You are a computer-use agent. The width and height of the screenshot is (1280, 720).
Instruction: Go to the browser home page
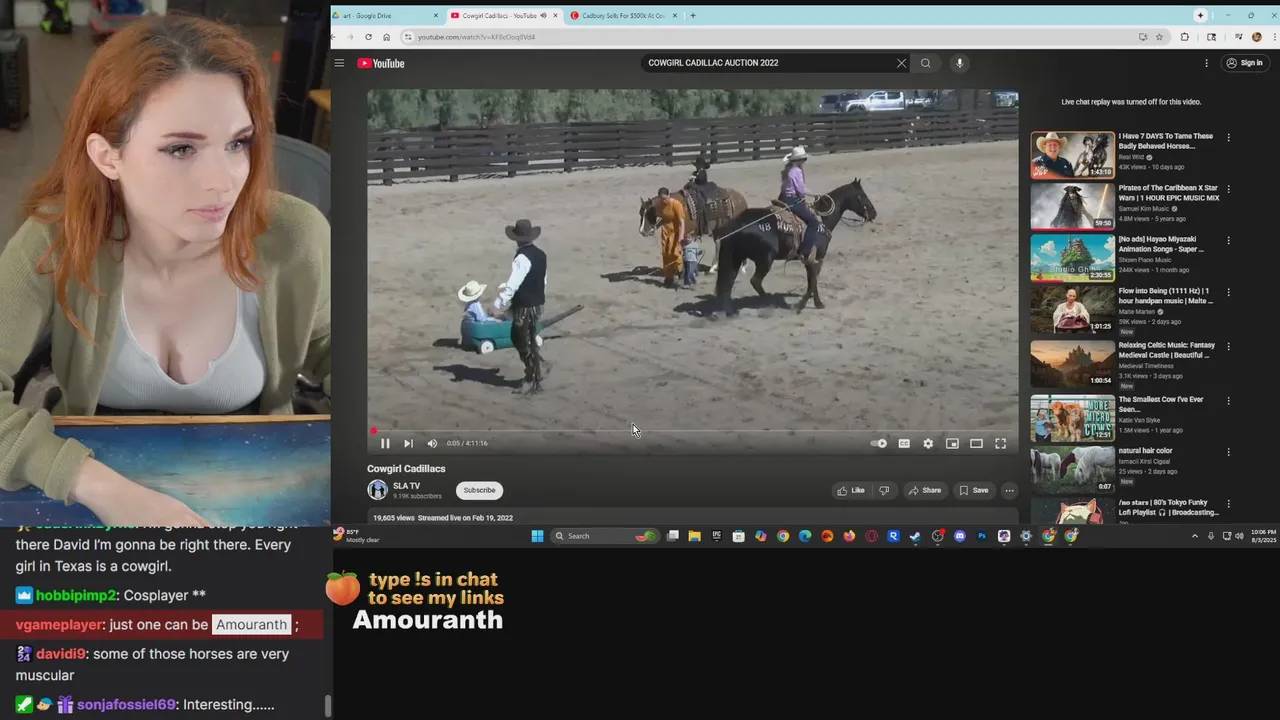(x=387, y=37)
